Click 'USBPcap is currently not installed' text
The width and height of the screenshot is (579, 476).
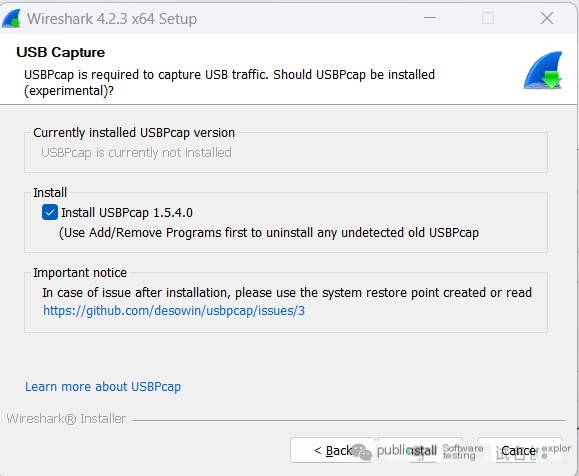pos(136,153)
